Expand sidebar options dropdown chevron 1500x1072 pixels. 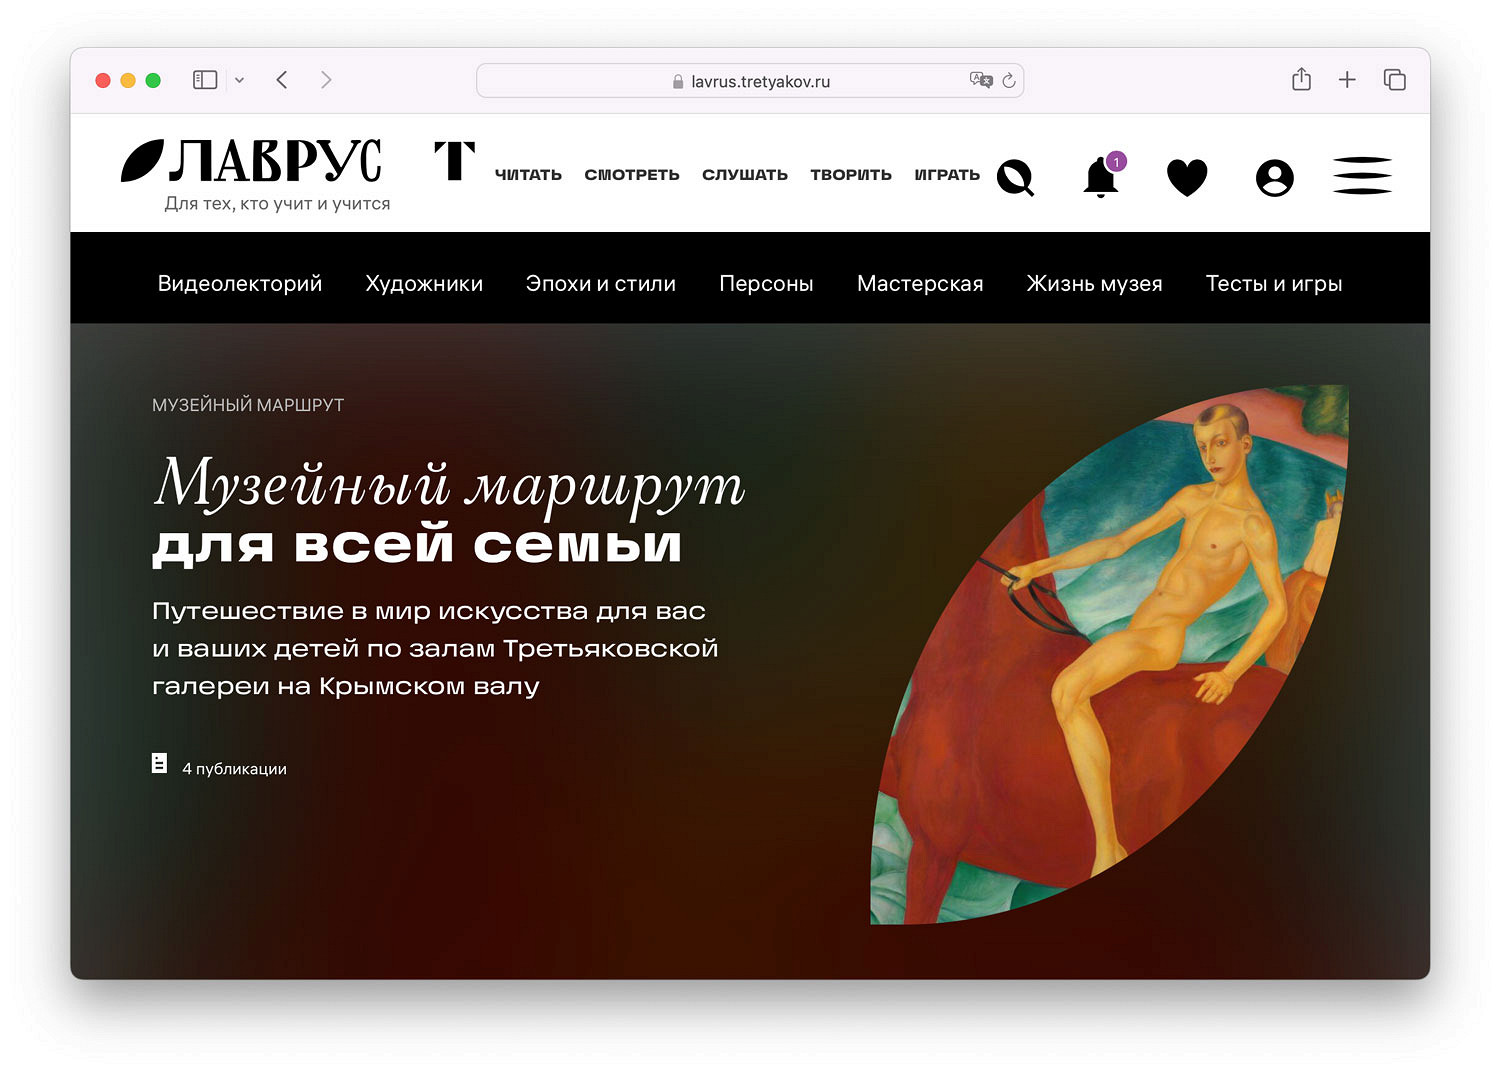[x=239, y=80]
